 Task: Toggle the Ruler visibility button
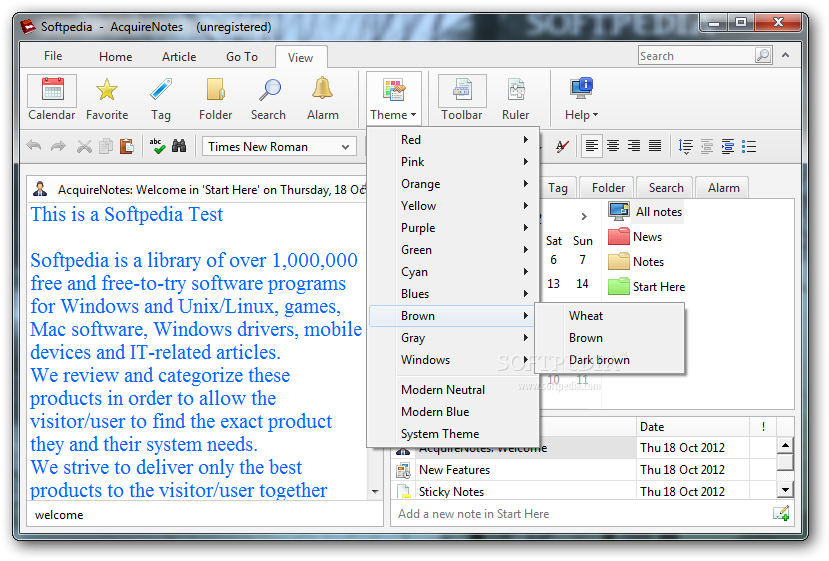(515, 99)
